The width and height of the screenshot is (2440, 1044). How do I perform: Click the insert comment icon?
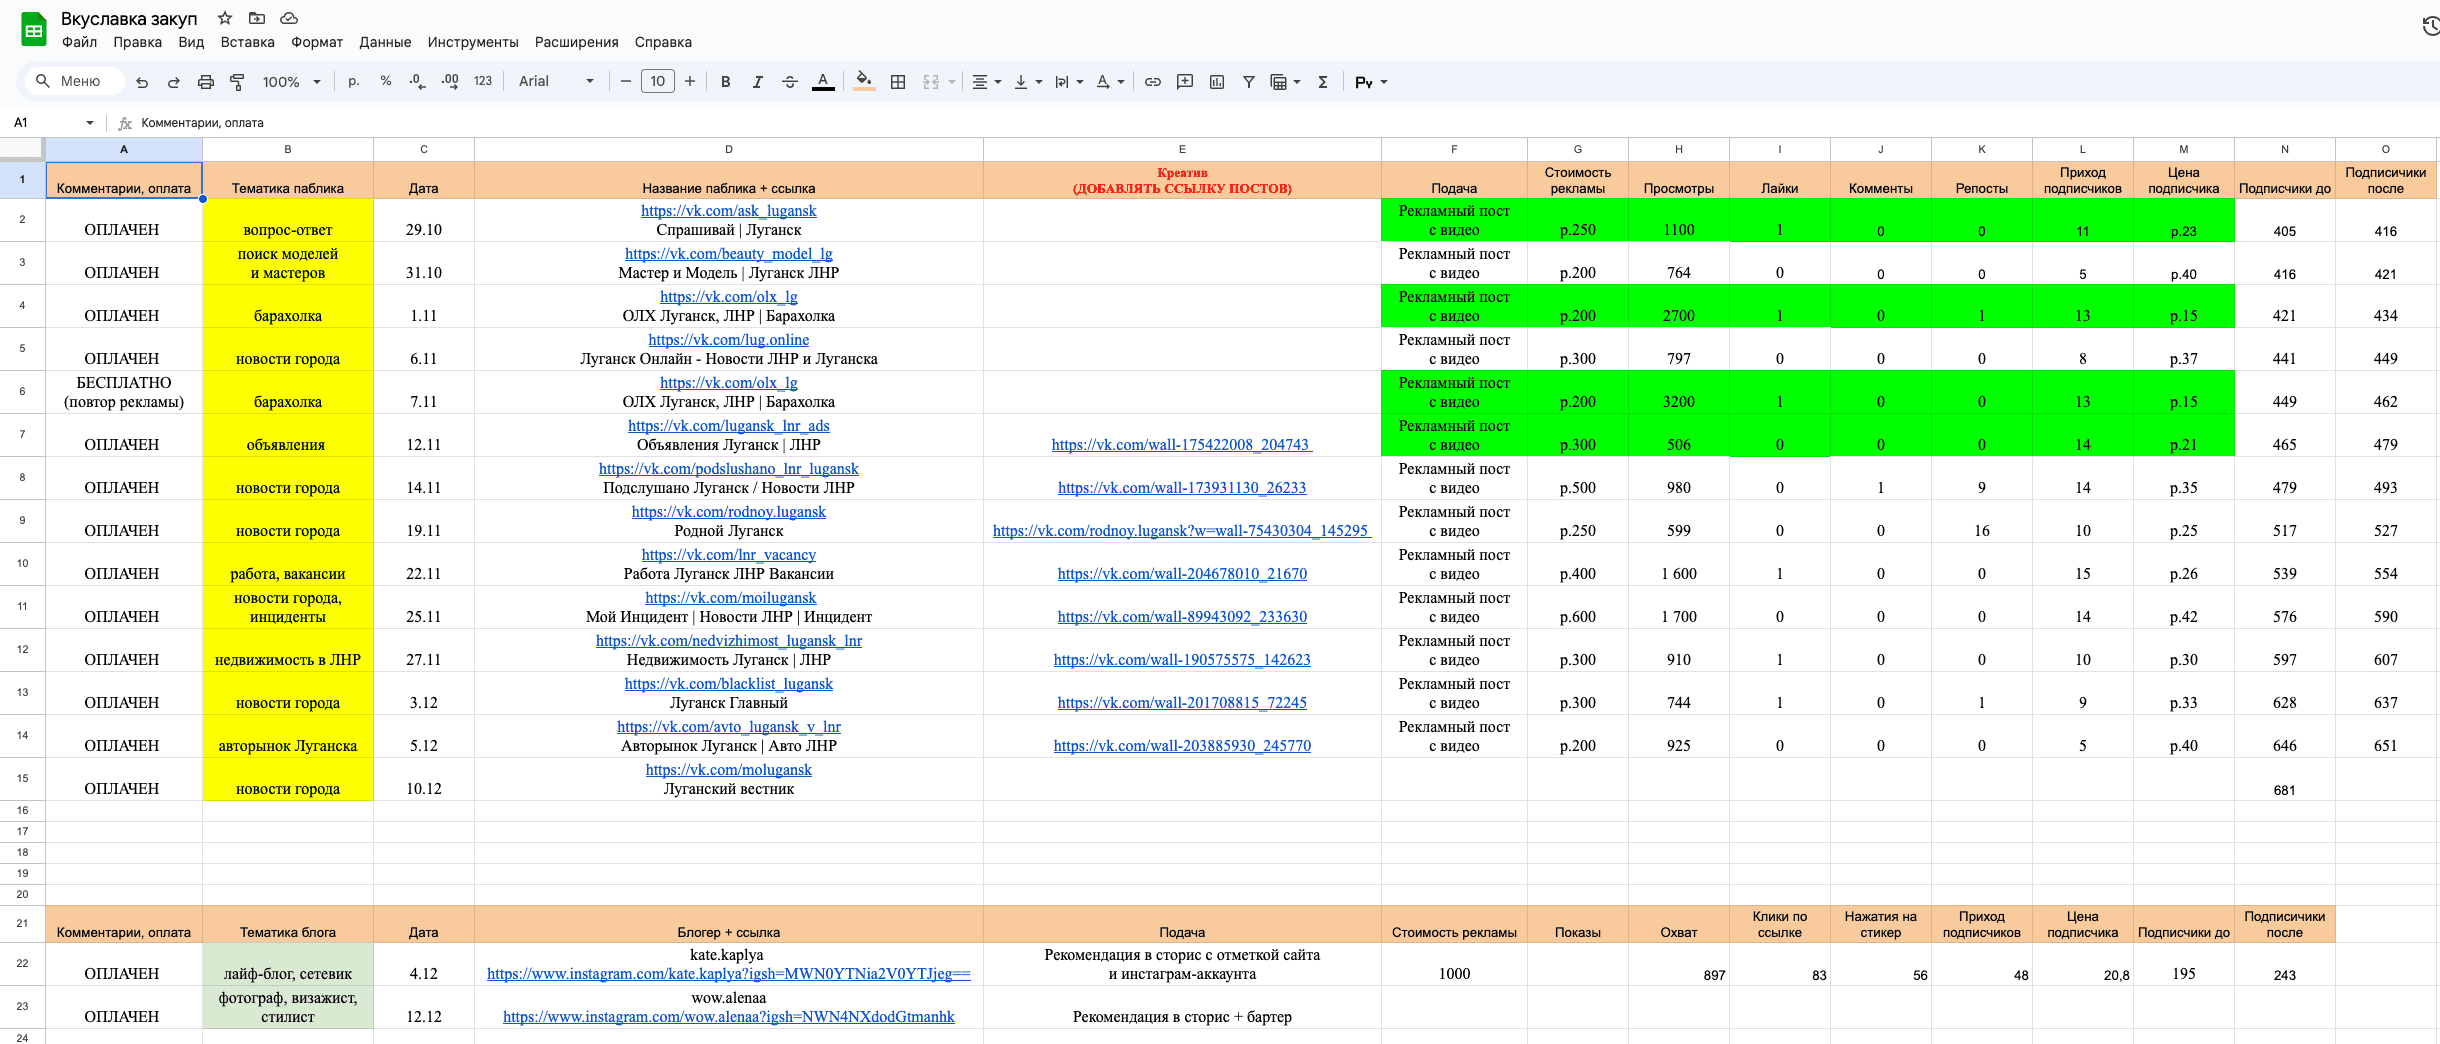click(1185, 82)
